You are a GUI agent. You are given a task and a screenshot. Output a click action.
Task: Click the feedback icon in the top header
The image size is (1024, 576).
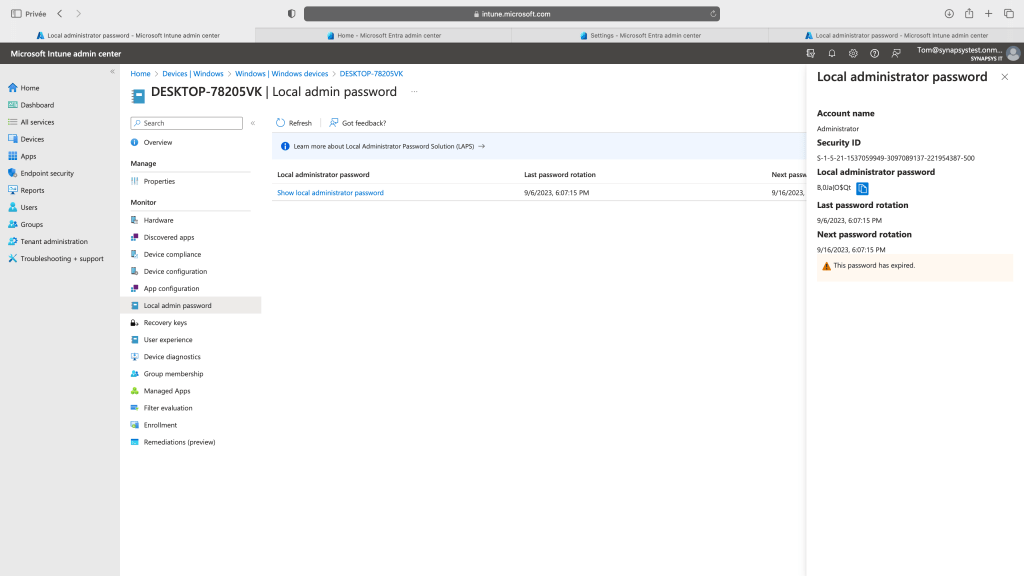coord(896,53)
